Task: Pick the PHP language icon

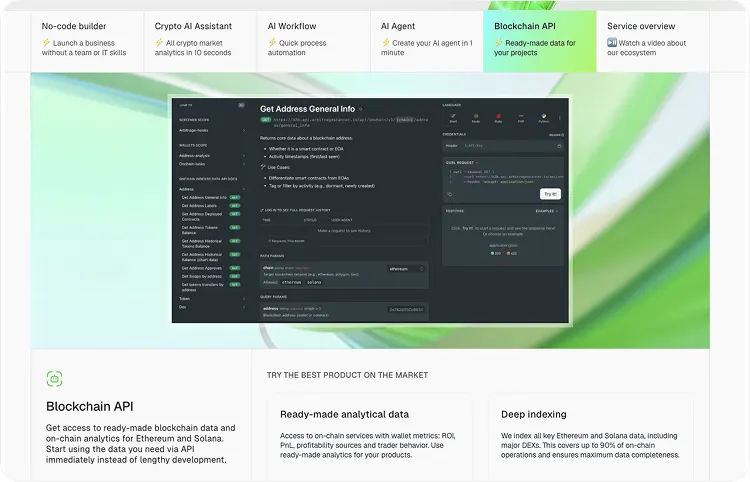Action: (x=521, y=118)
